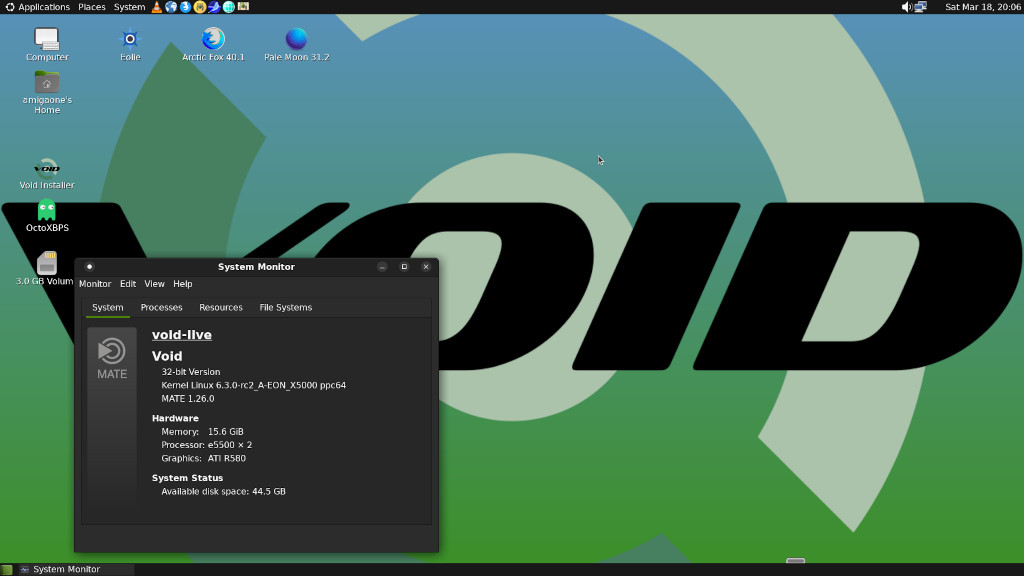Minimize the System Monitor window
The width and height of the screenshot is (1024, 576).
(382, 266)
